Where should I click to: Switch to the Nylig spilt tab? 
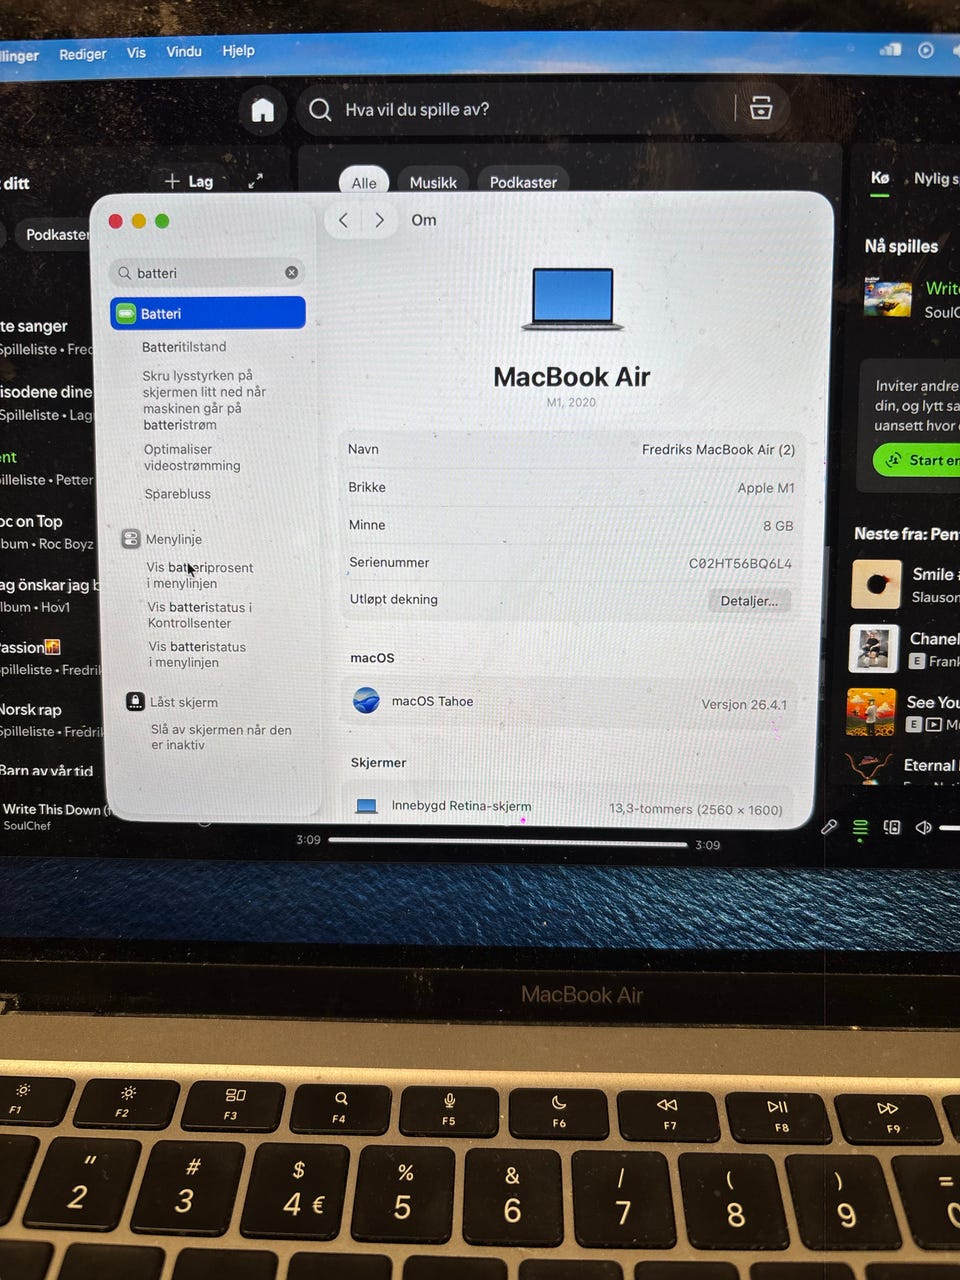click(936, 178)
